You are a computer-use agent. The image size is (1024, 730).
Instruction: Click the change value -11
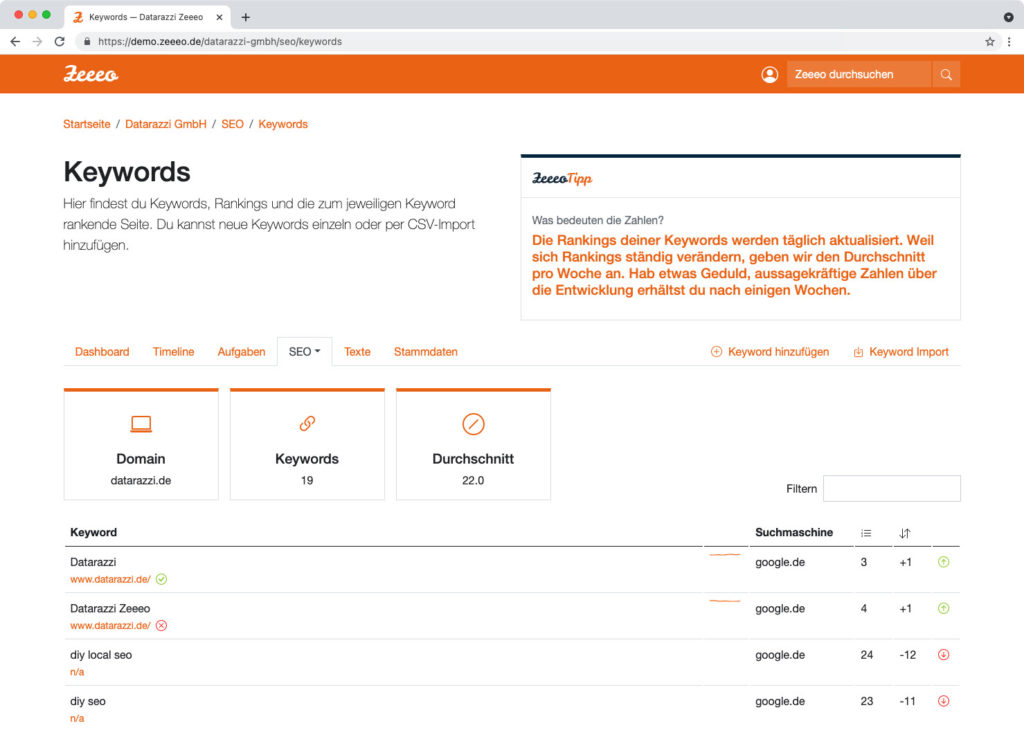click(907, 701)
